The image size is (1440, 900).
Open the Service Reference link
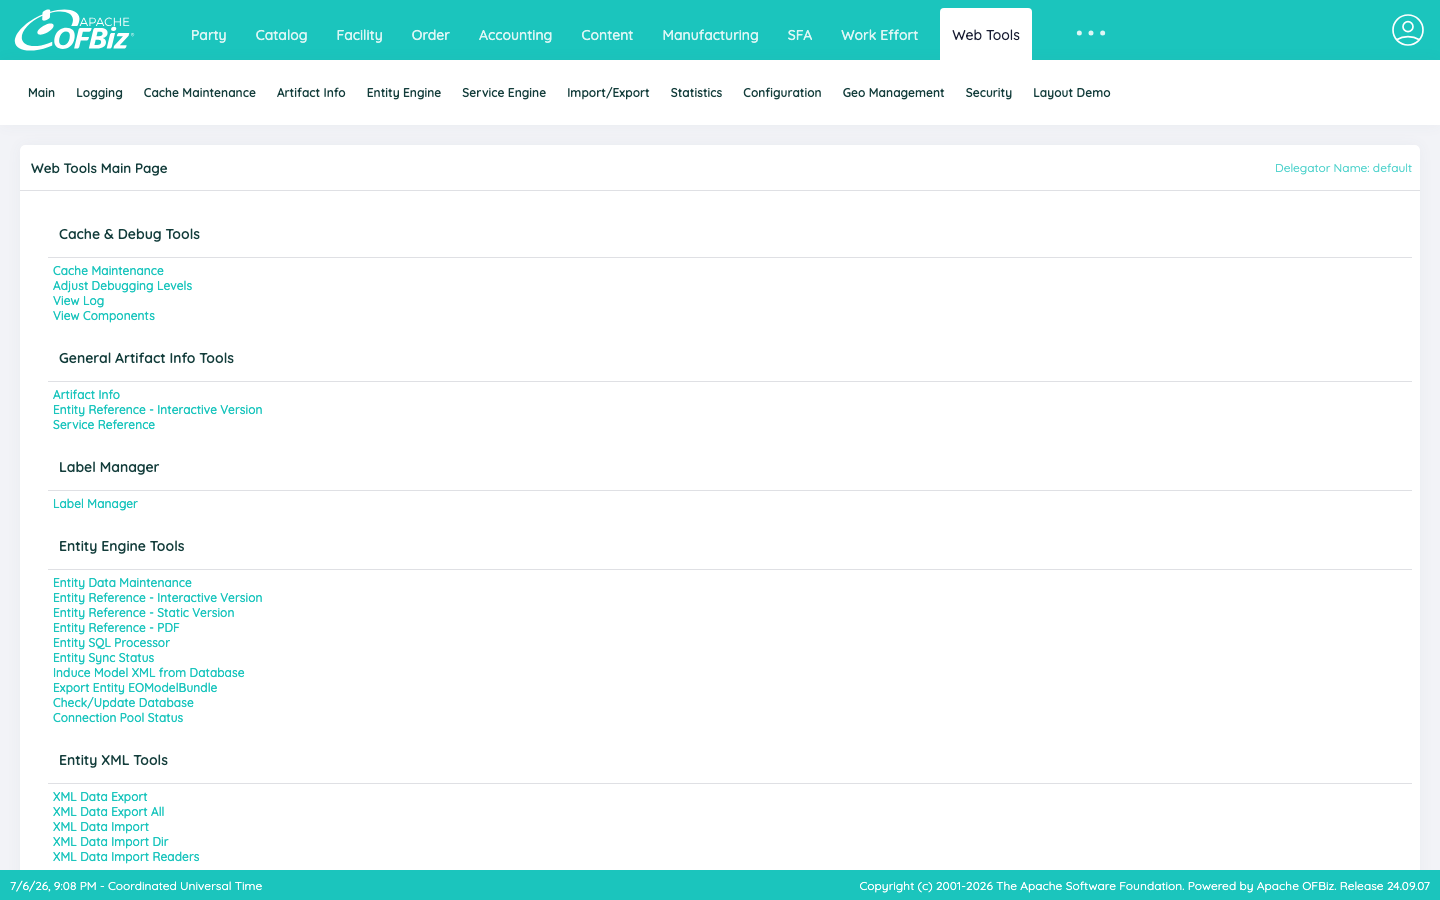point(104,425)
